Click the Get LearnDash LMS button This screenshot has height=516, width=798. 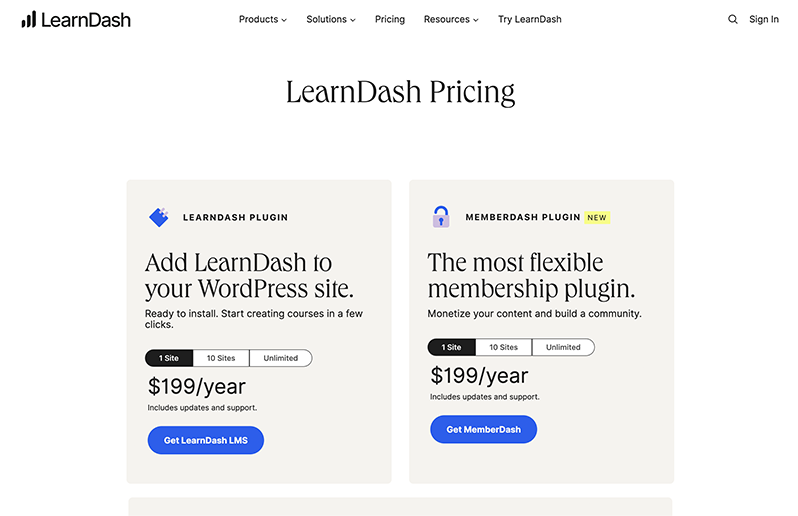(206, 440)
